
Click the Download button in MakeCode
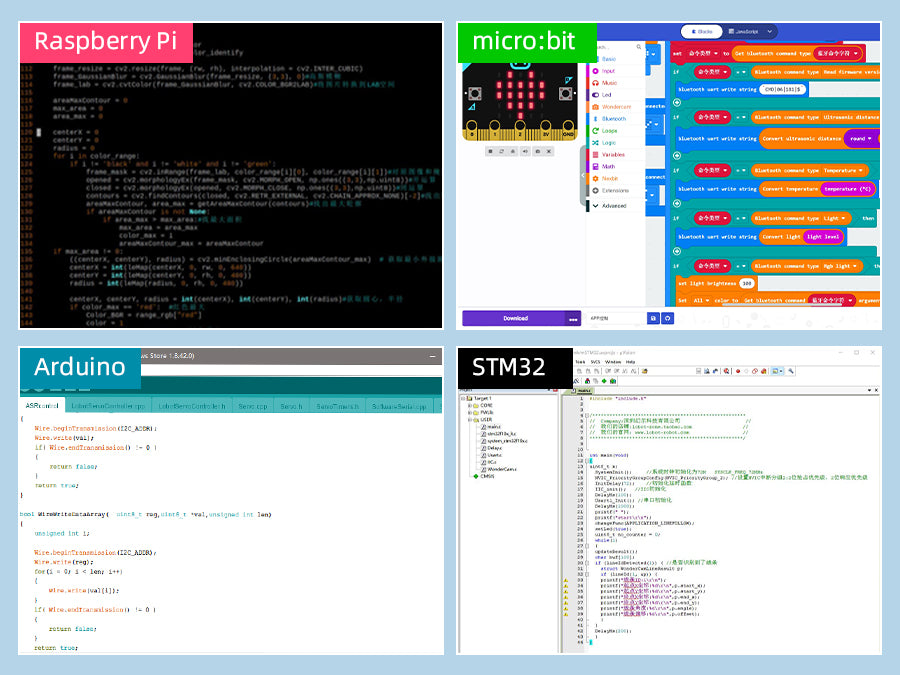[514, 318]
